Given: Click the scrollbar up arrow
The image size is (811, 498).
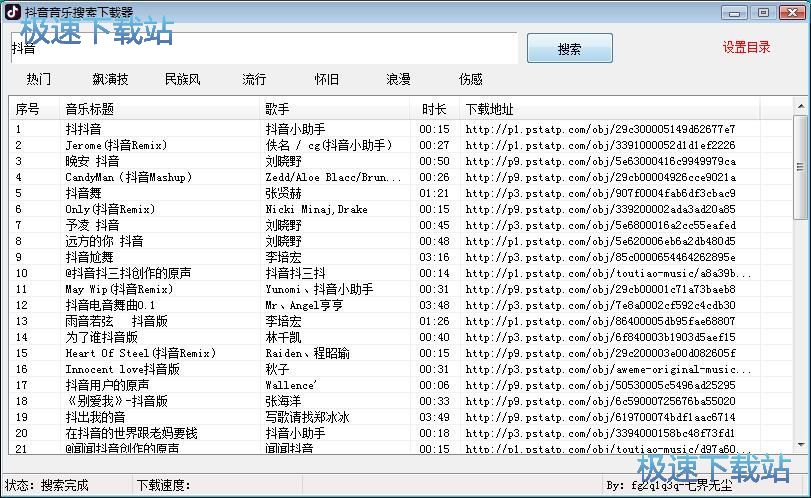Looking at the screenshot, I should pos(801,107).
